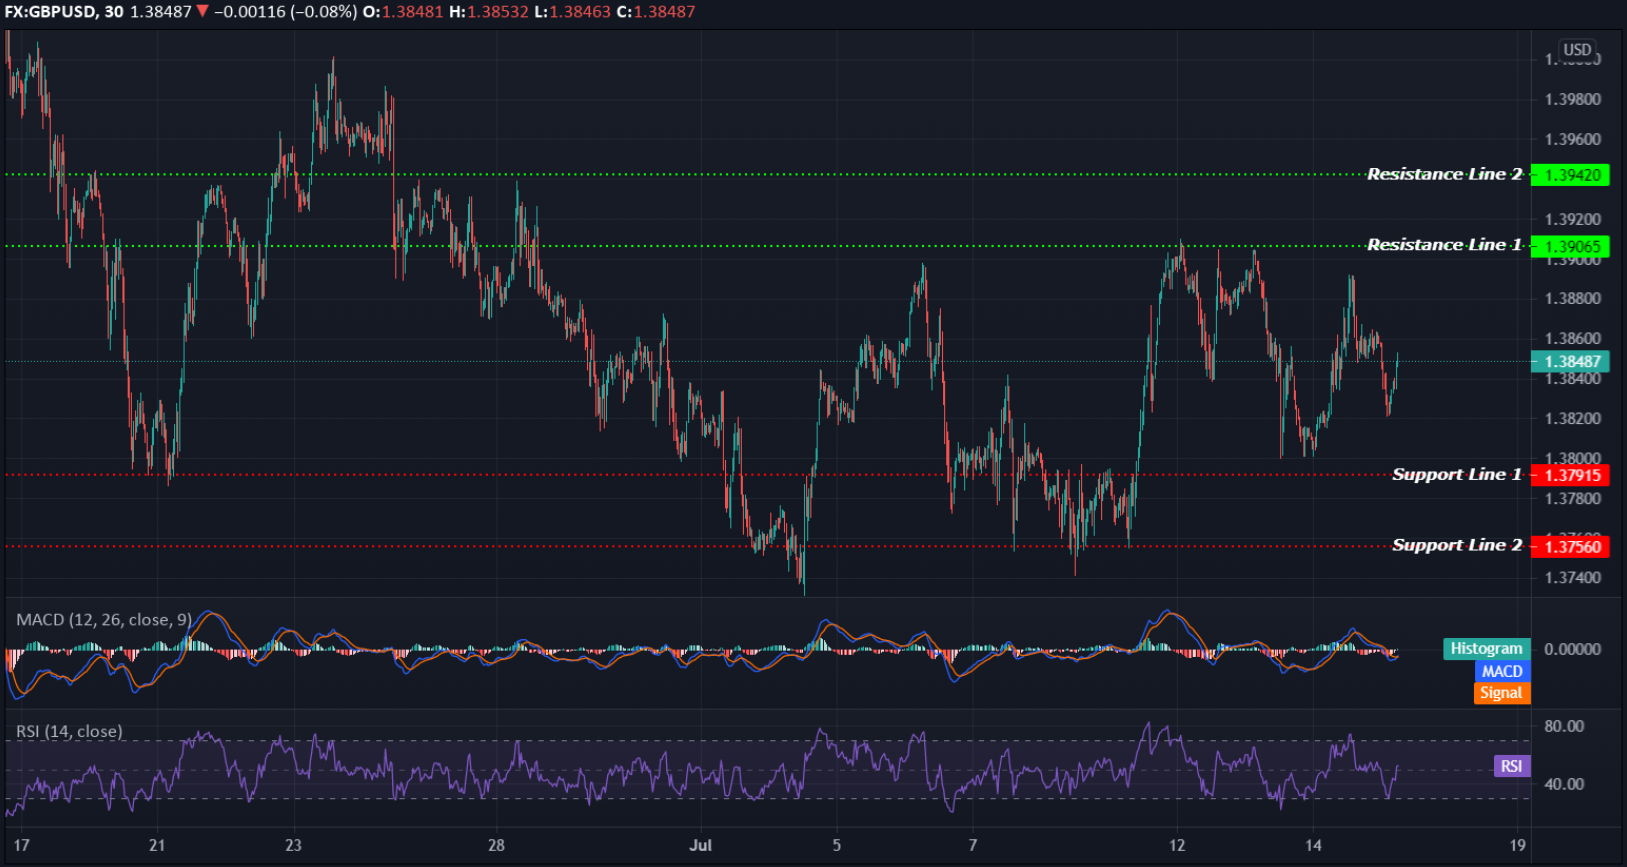Click the 7 date label on time axis
The image size is (1627, 867).
point(973,846)
